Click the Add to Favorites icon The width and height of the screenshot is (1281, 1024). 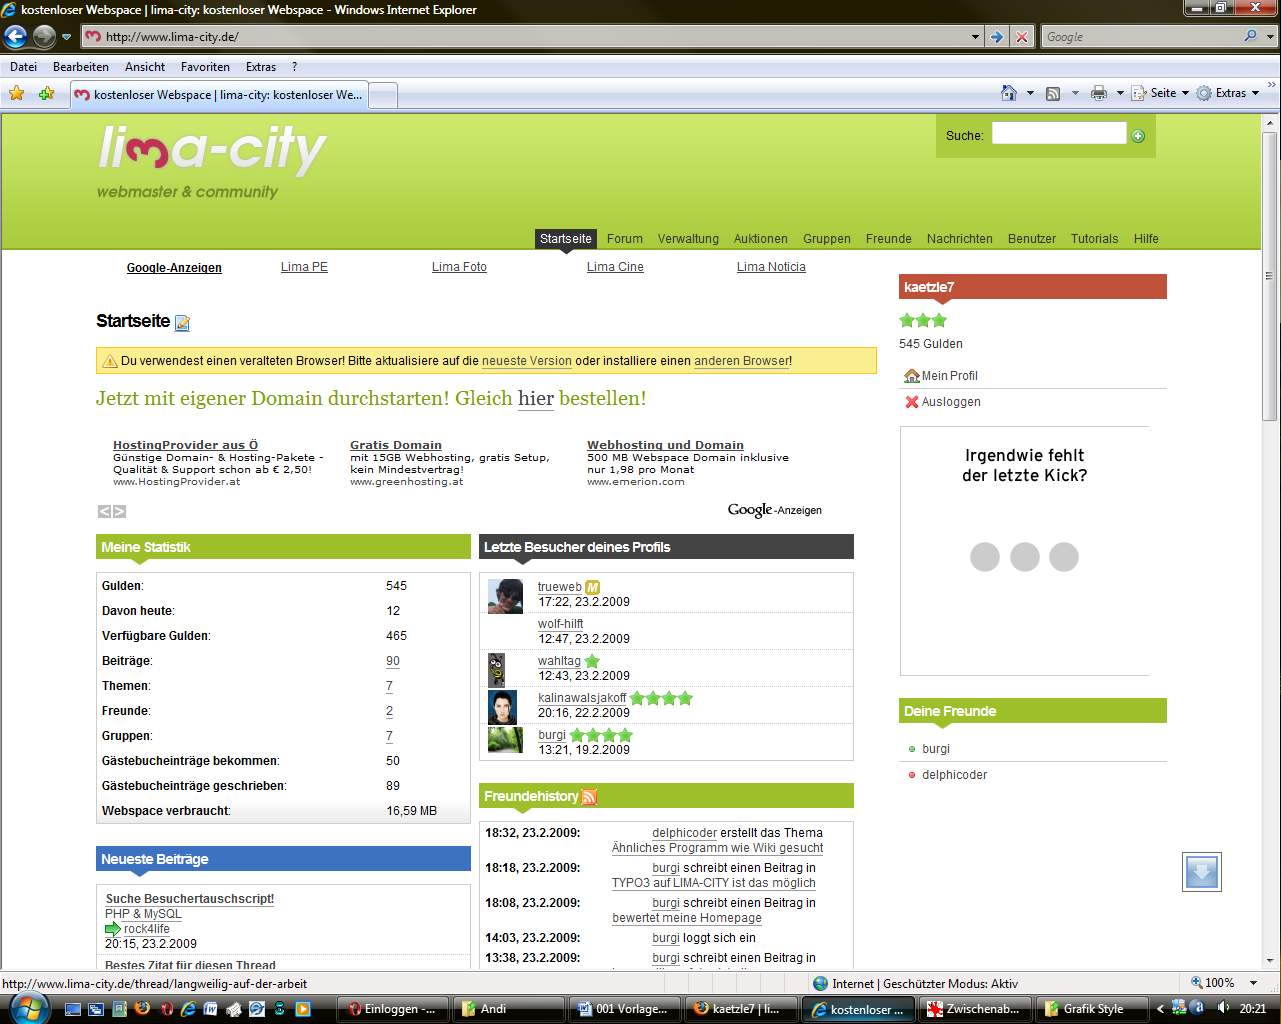(x=46, y=93)
